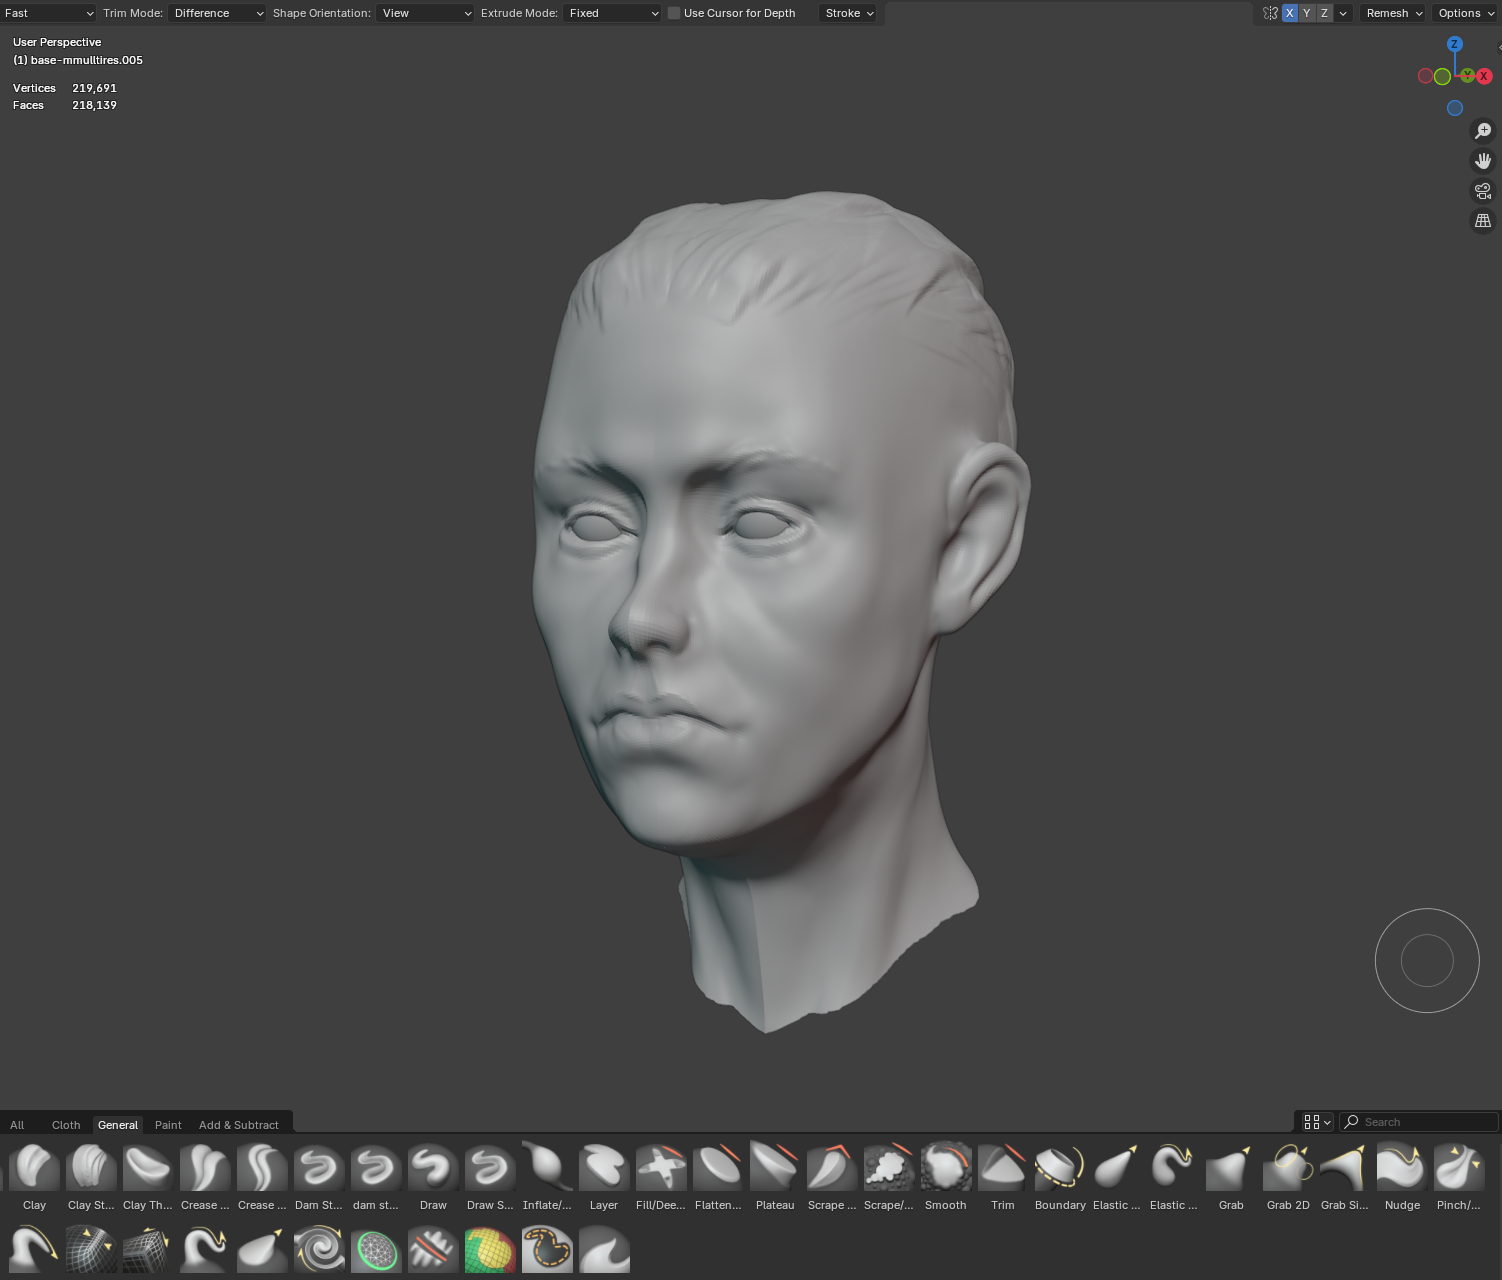Pick the Flatten... brush
The image size is (1502, 1280).
tap(718, 1177)
